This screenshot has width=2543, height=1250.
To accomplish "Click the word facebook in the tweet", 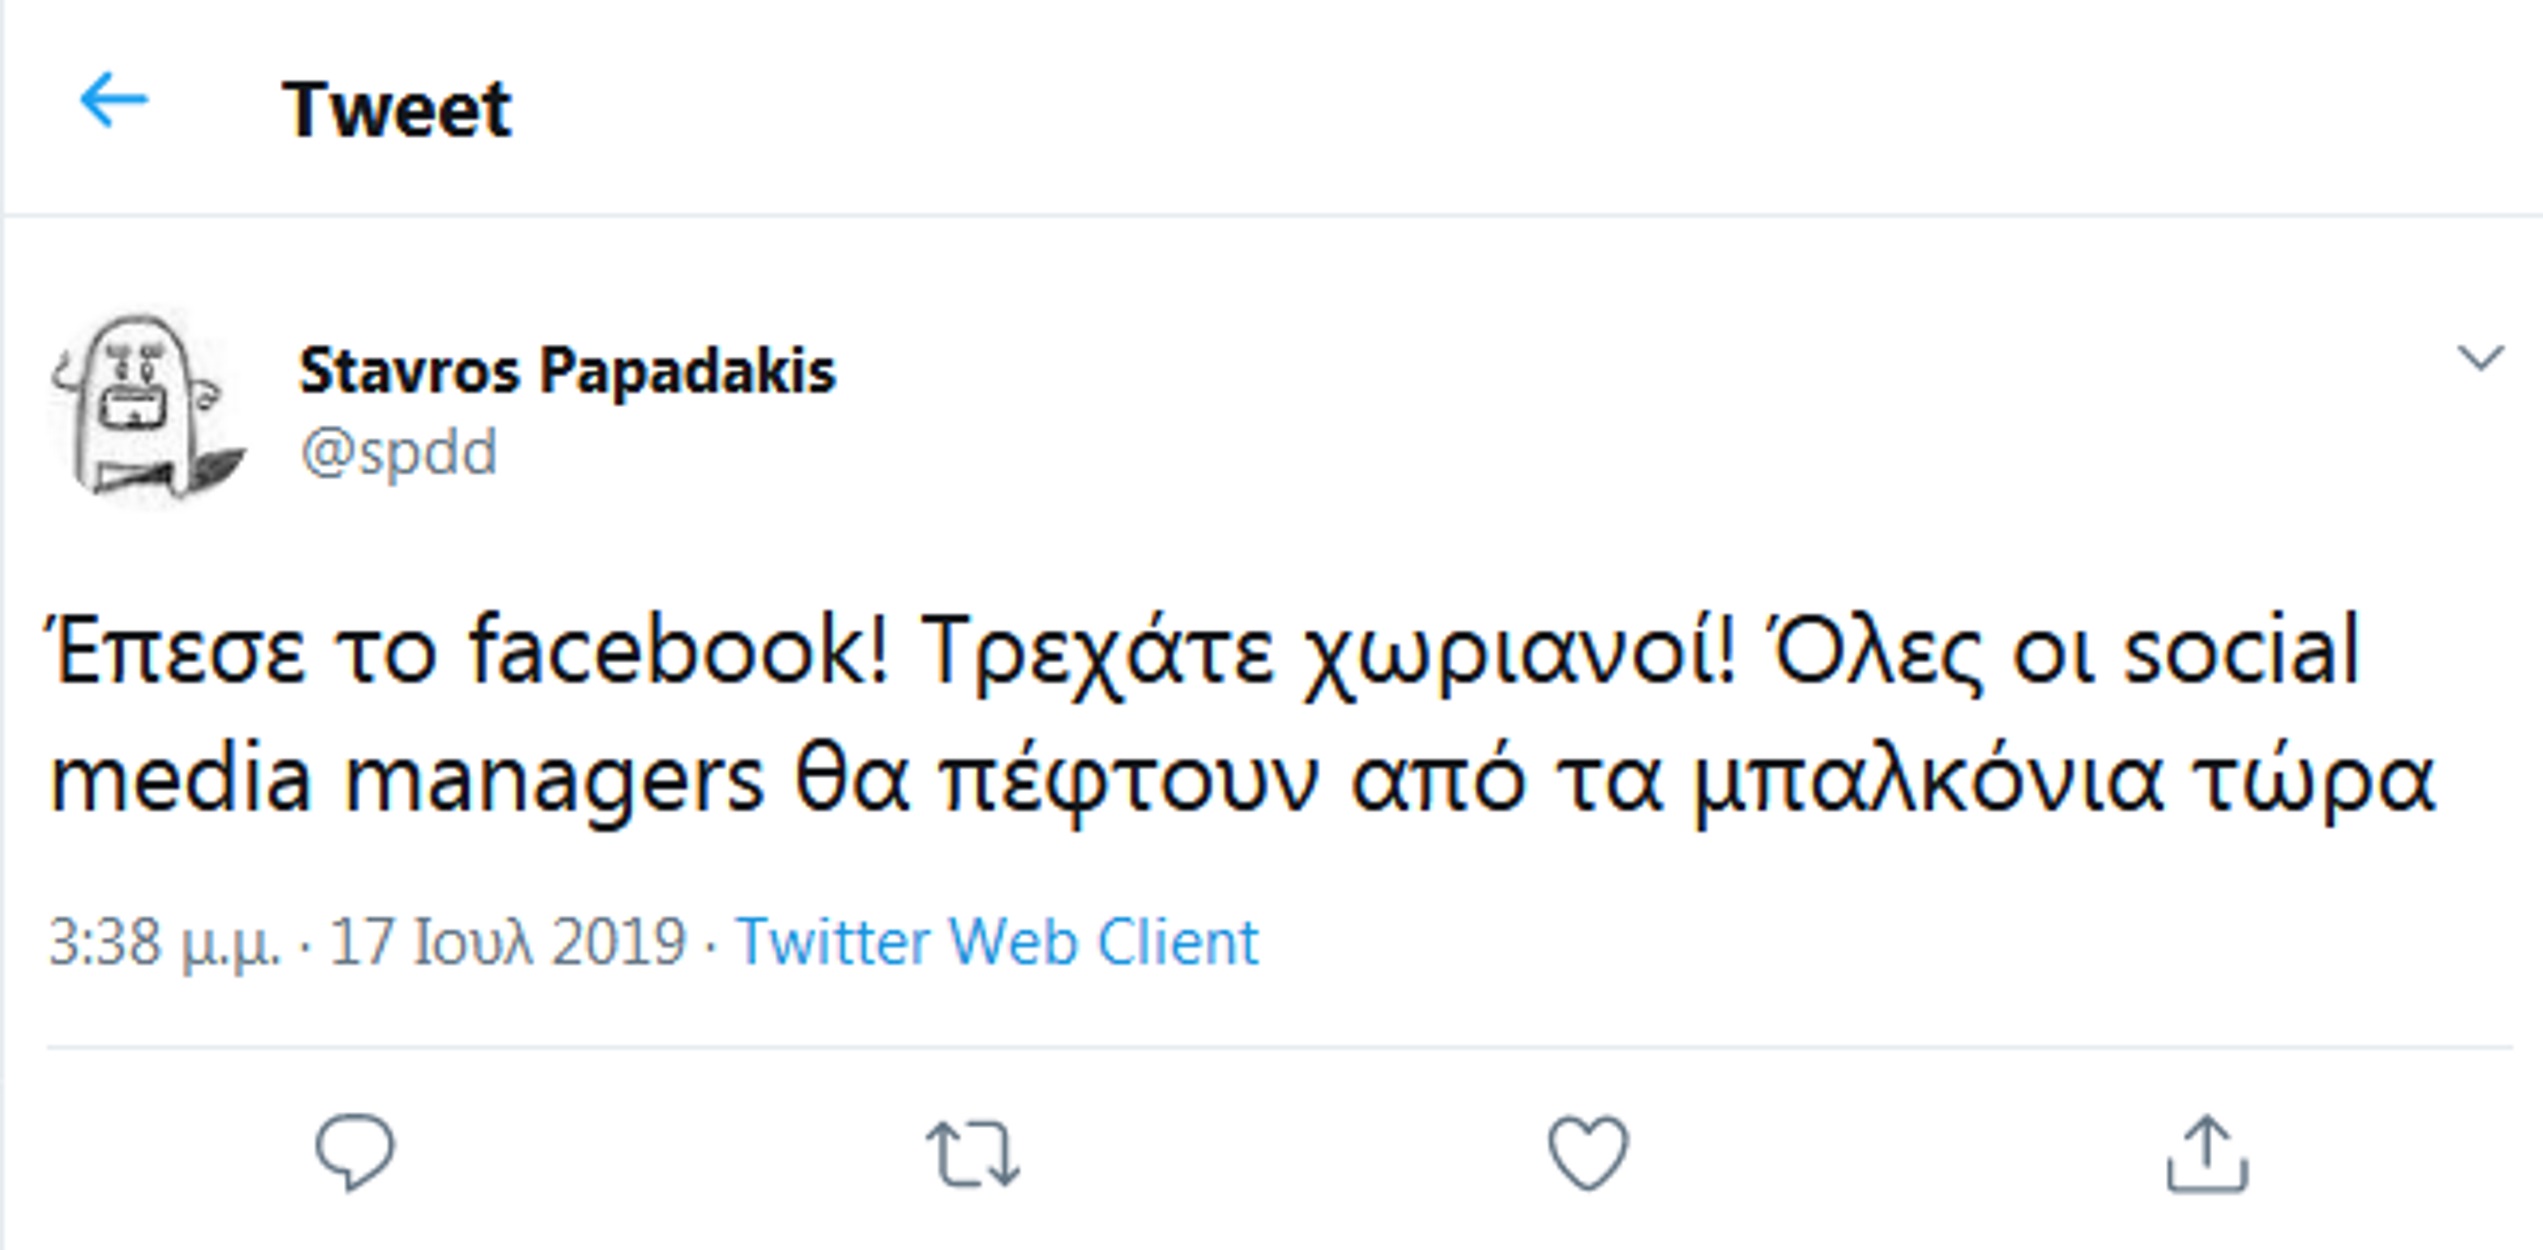I will pos(679,651).
